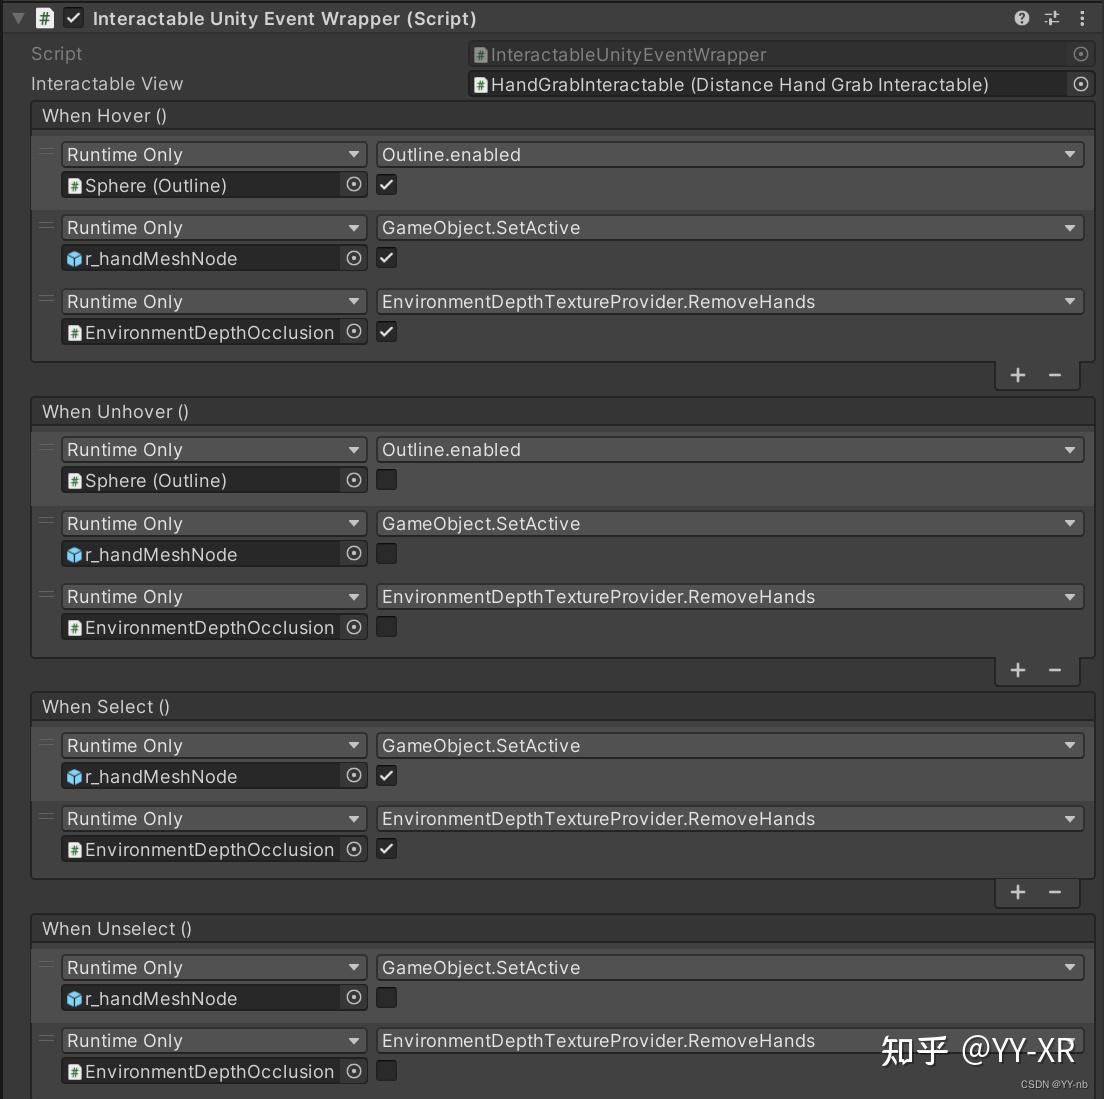Viewport: 1104px width, 1099px height.
Task: Open the component context menu (three dots)
Action: coord(1082,18)
